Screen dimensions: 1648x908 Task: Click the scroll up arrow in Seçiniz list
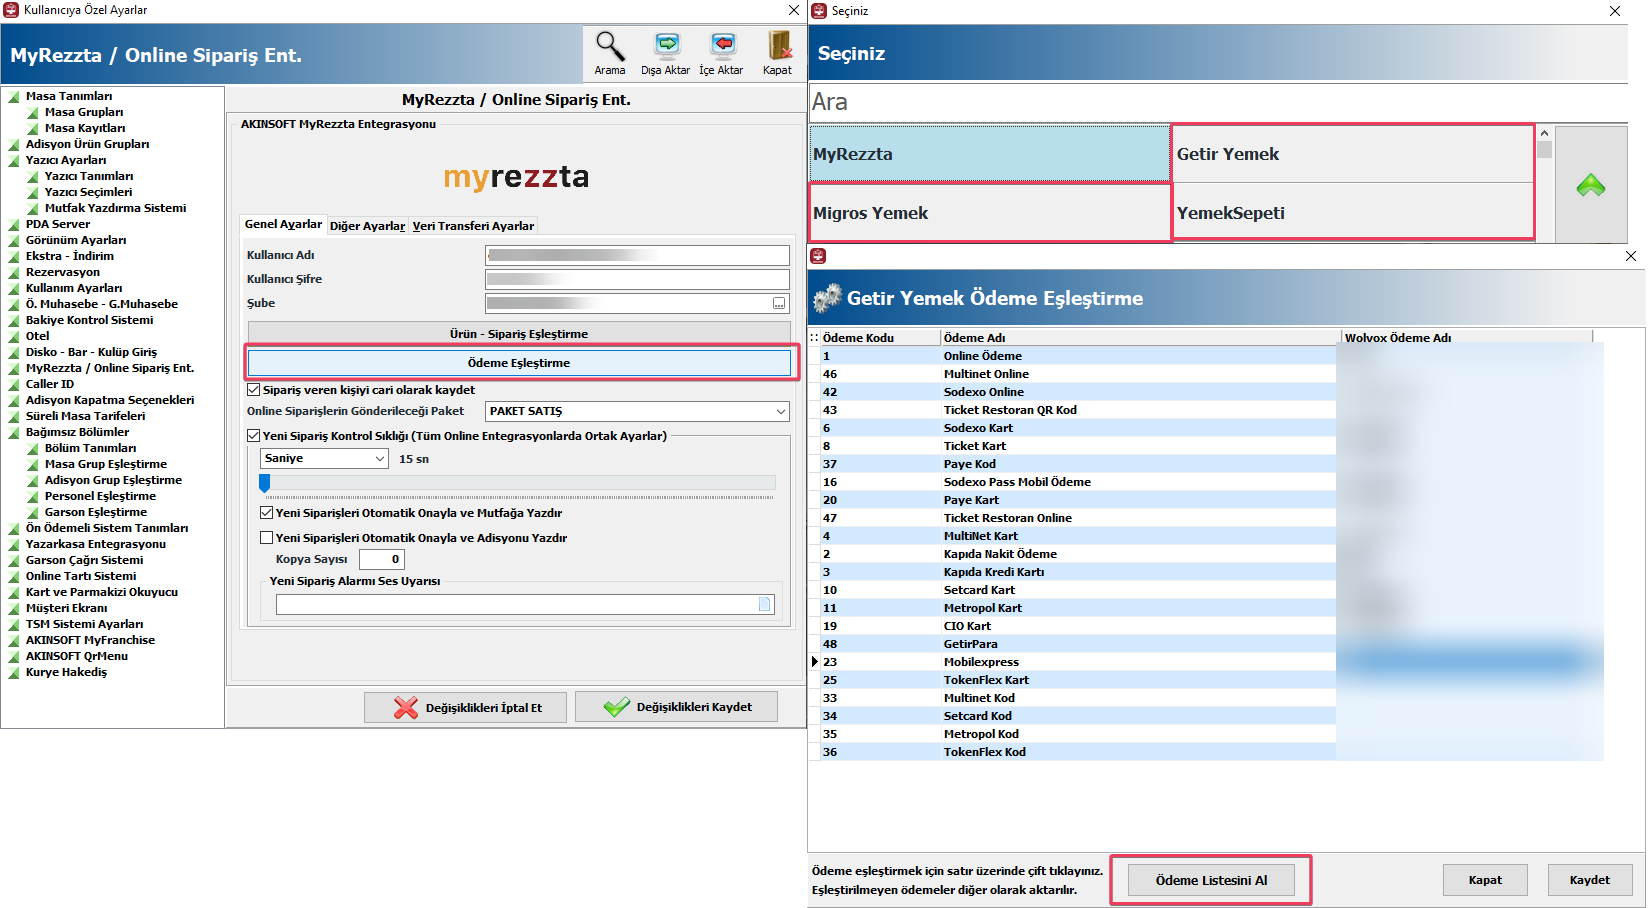(x=1544, y=133)
